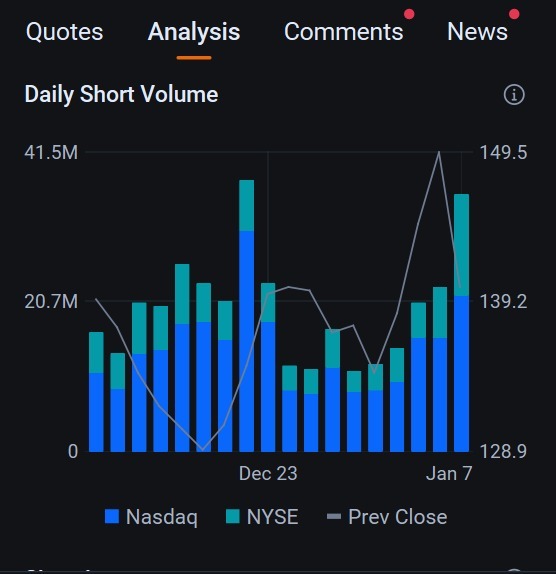Click the Dec 23 bar in the chart
This screenshot has height=574, width=556.
click(x=268, y=368)
